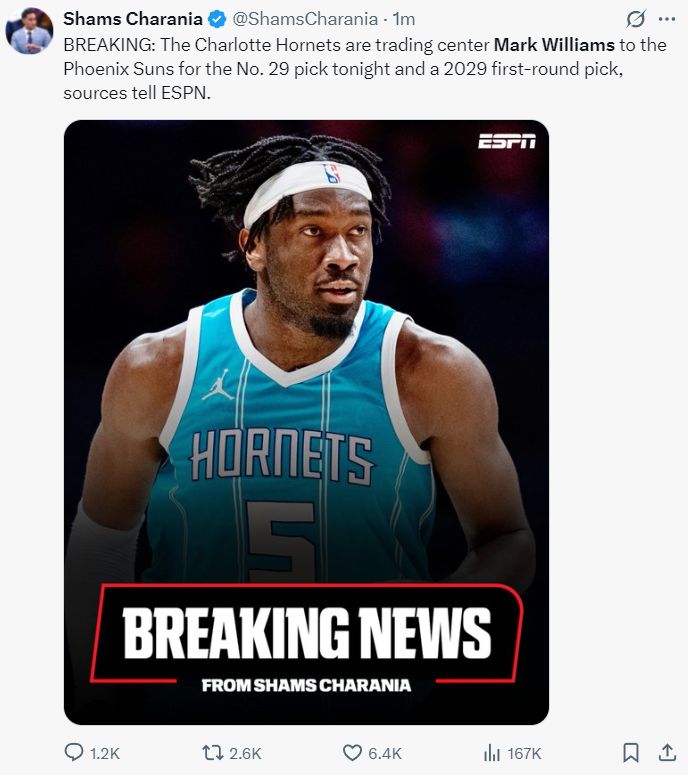Open the reply comment icon
This screenshot has width=688, height=775.
[x=74, y=753]
